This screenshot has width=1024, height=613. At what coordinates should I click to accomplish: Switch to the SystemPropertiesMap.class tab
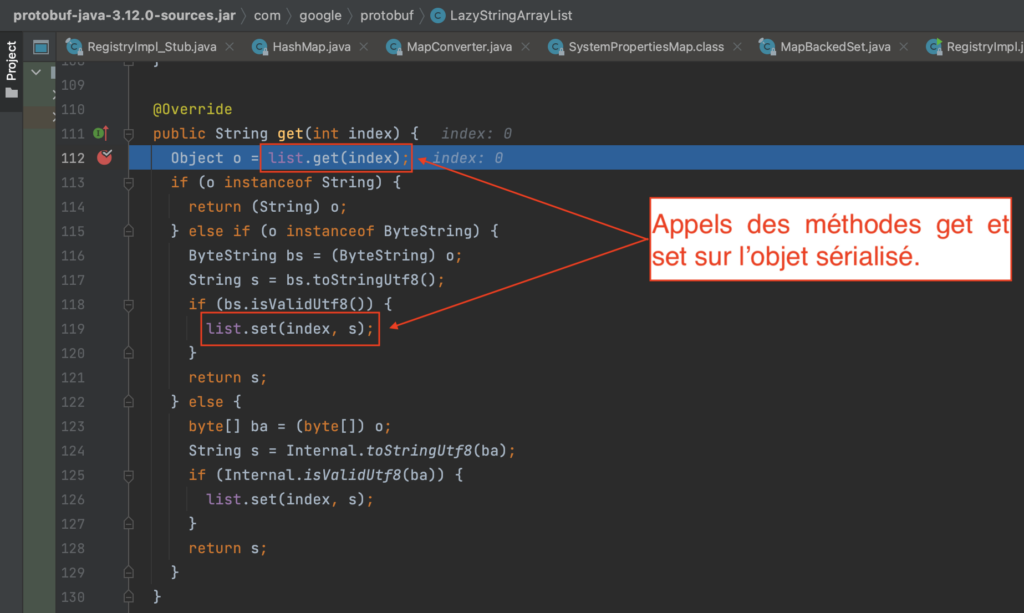[646, 47]
